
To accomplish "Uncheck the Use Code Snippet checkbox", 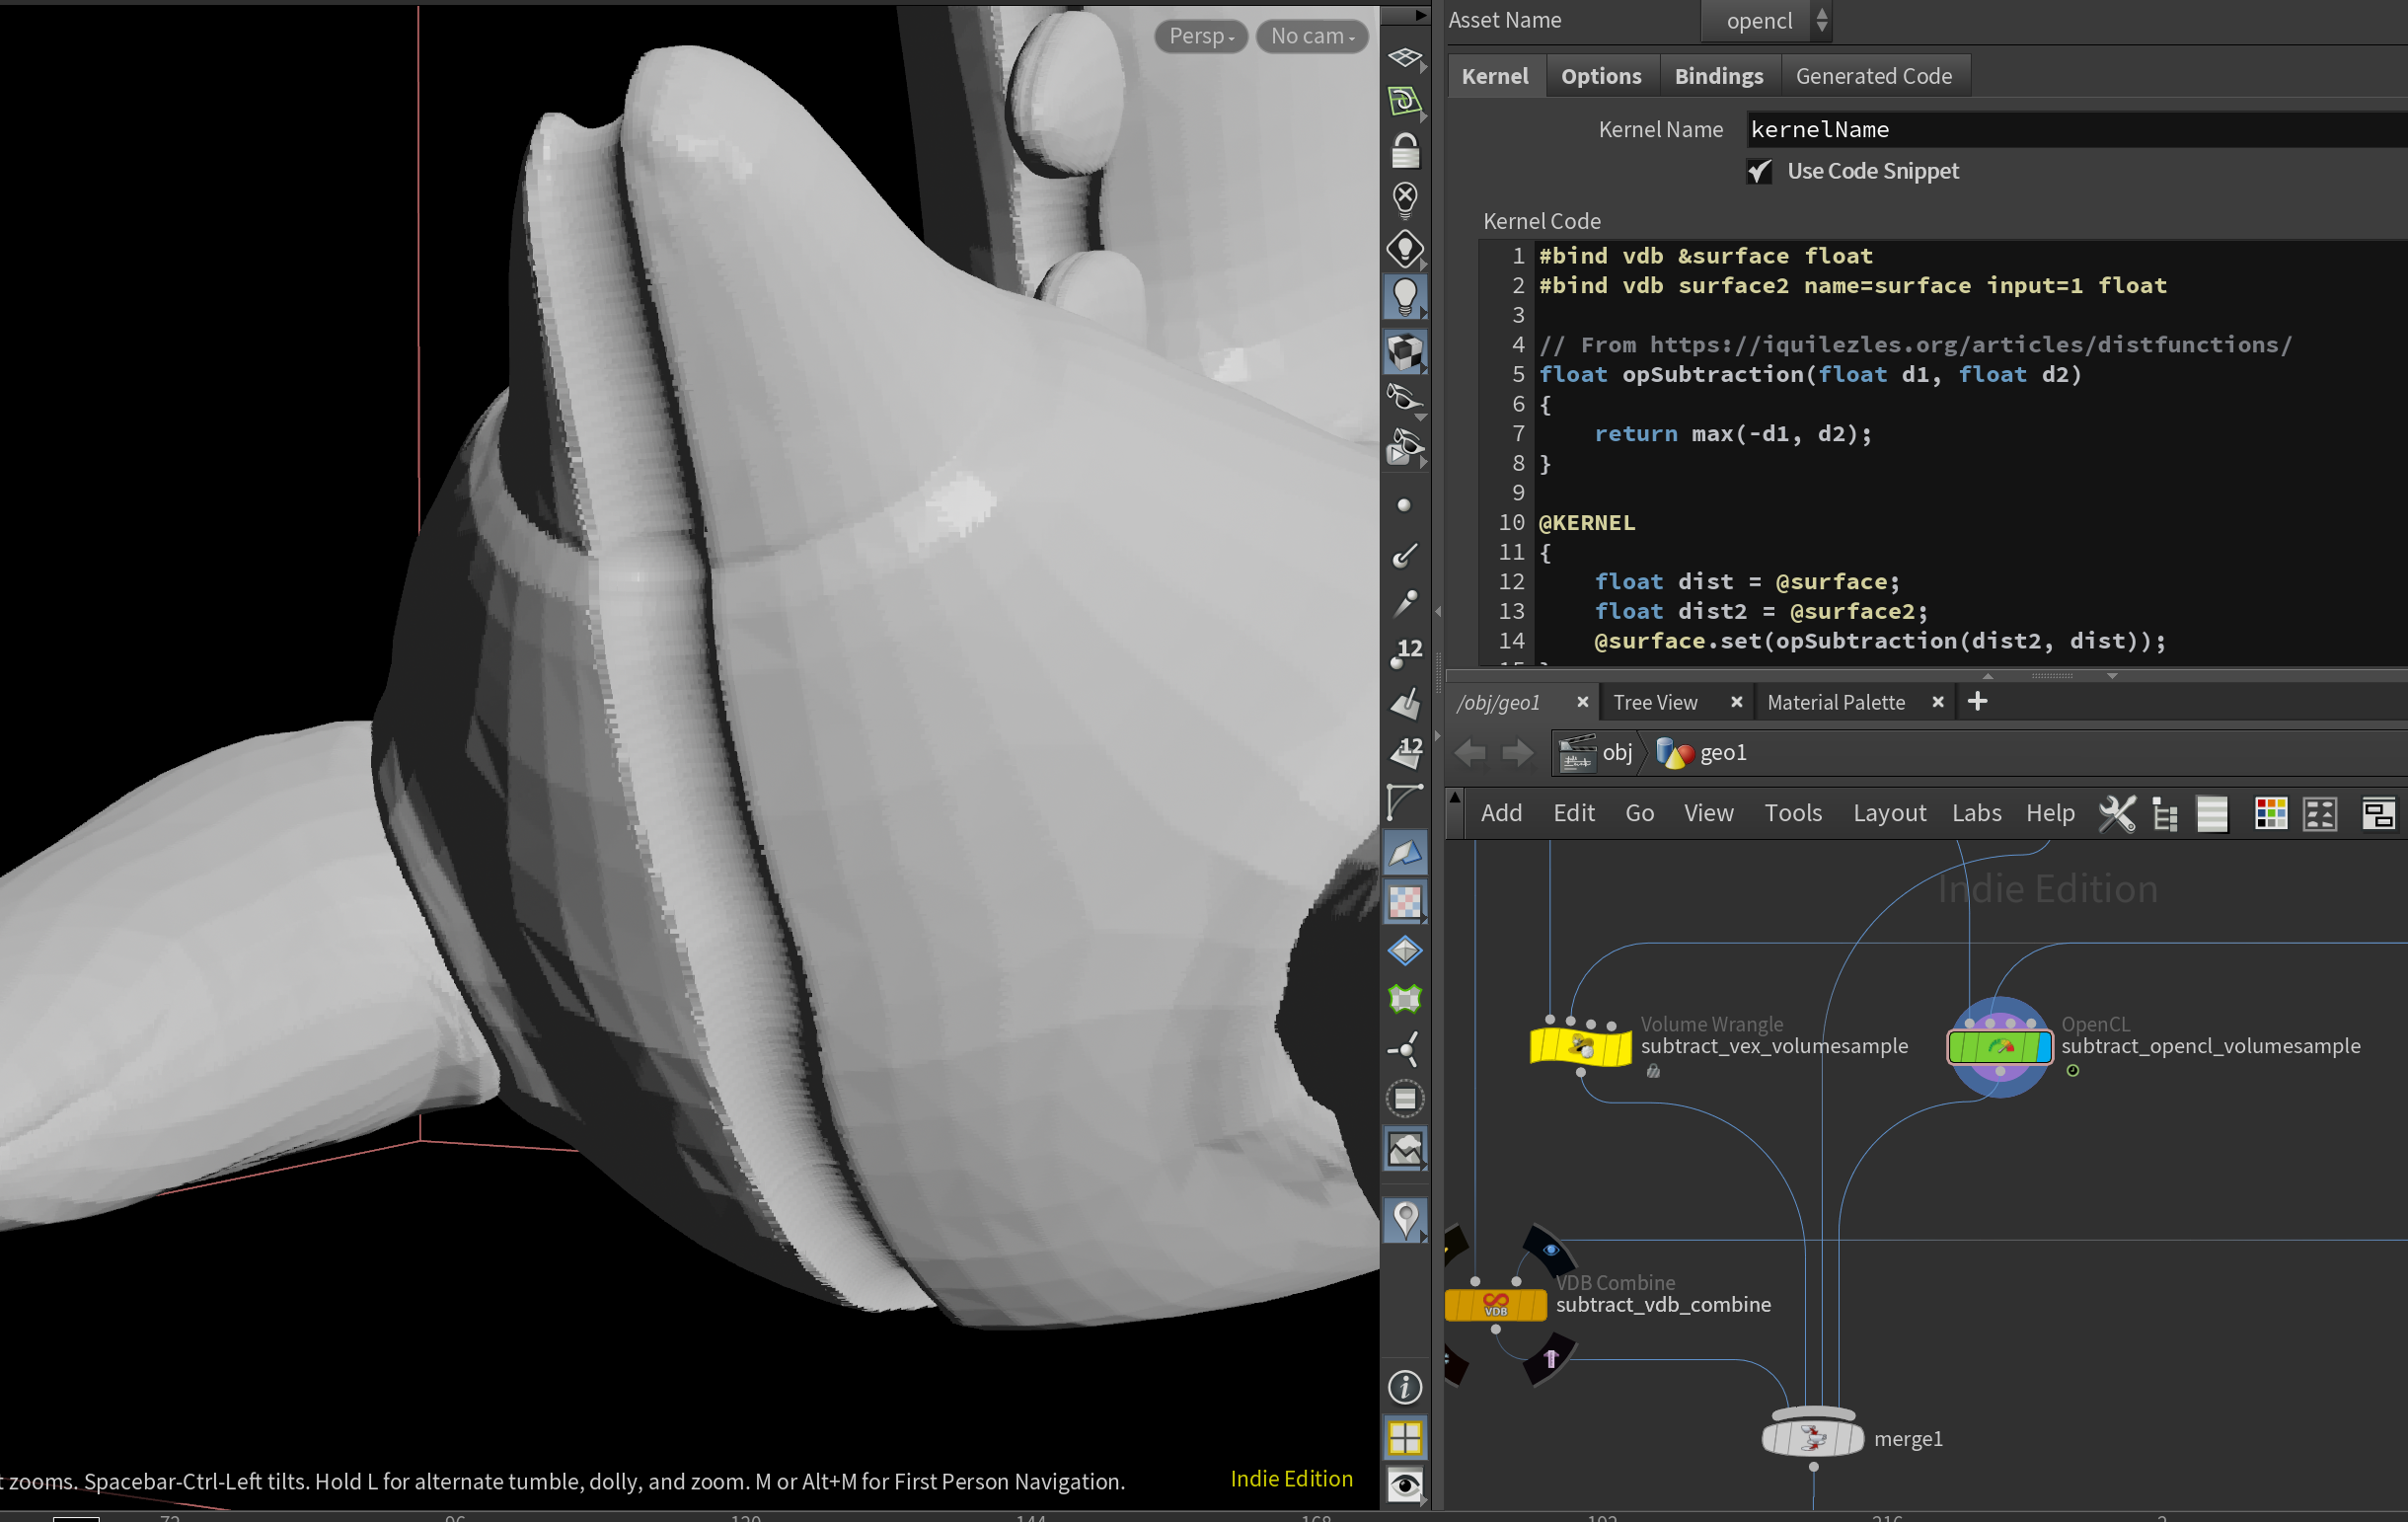I will (1759, 172).
